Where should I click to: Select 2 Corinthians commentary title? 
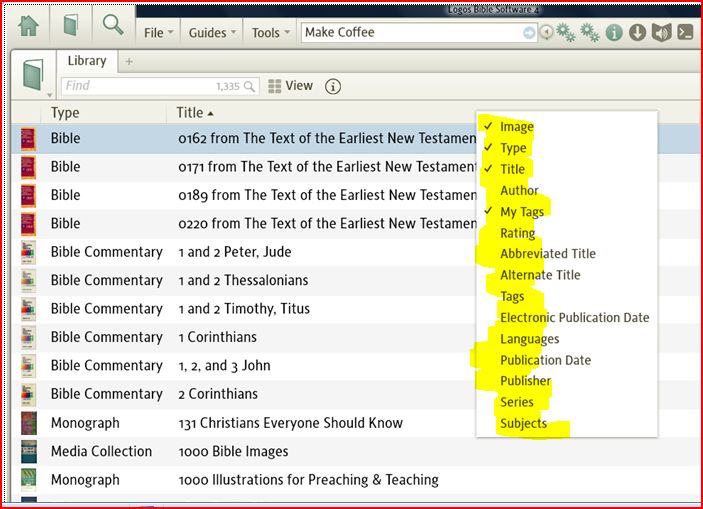tap(218, 394)
